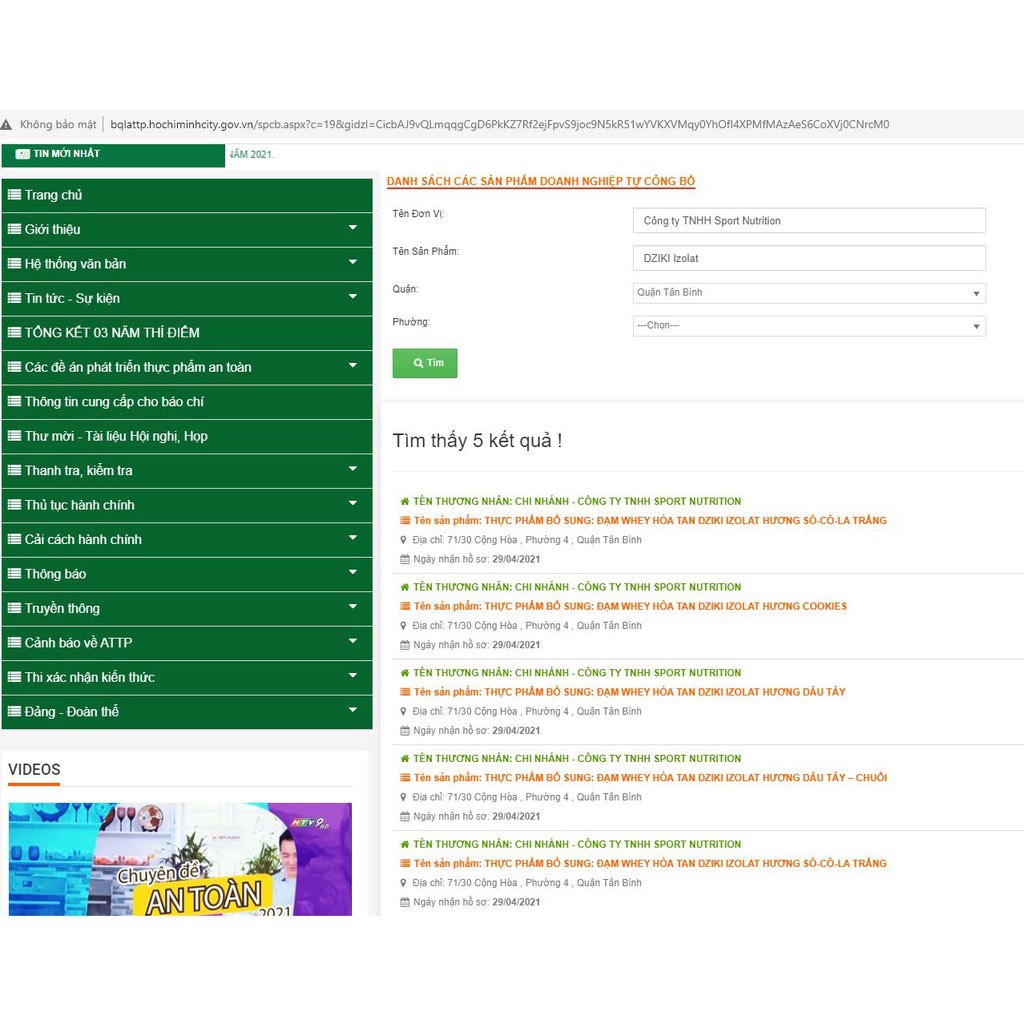Click list icon before the COOKIES product name

(x=405, y=606)
